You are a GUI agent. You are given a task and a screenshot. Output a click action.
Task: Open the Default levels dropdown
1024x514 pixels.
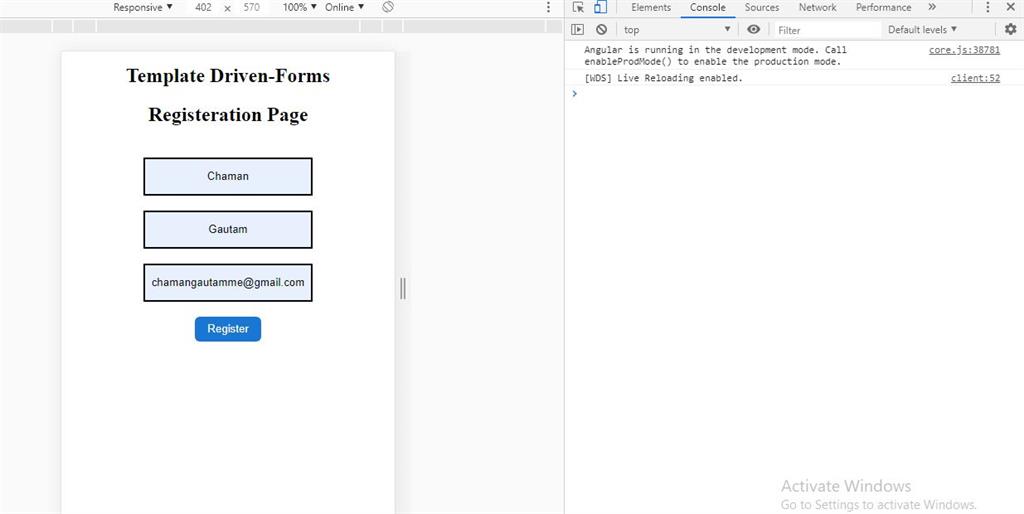coord(922,29)
